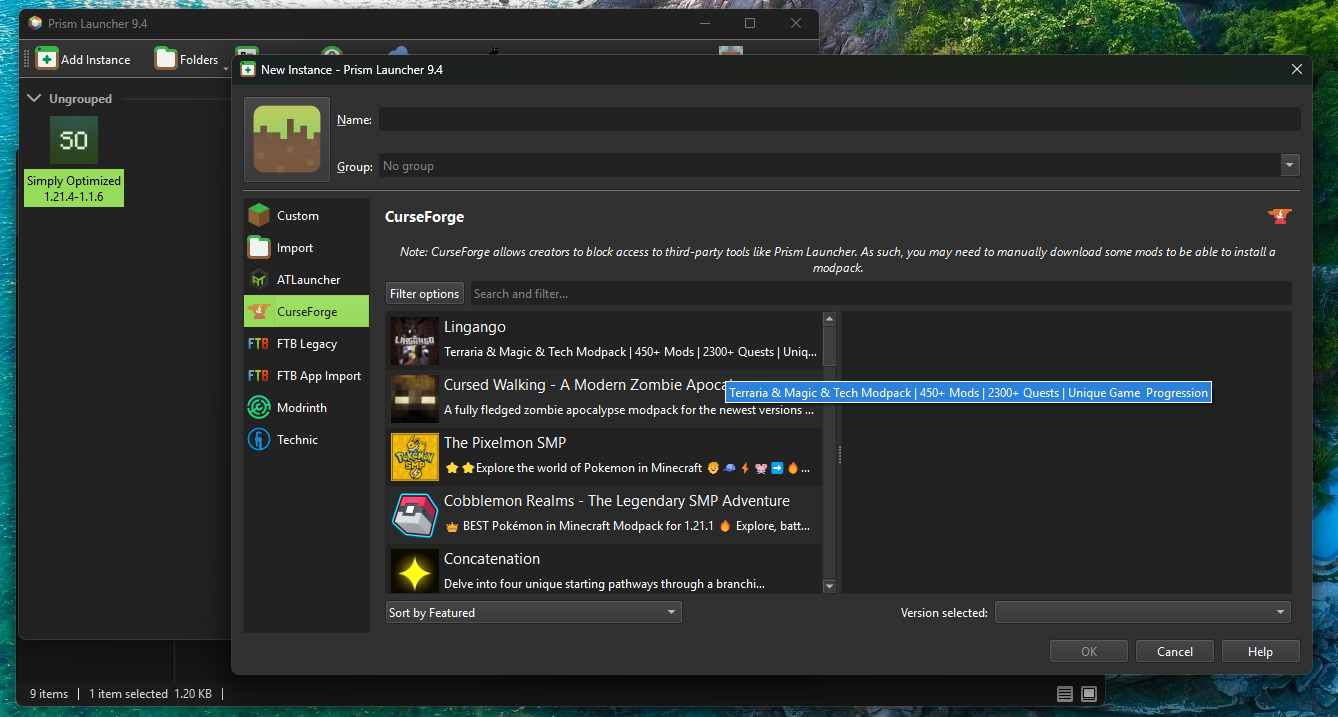Click the Search and filter box

[x=880, y=293]
